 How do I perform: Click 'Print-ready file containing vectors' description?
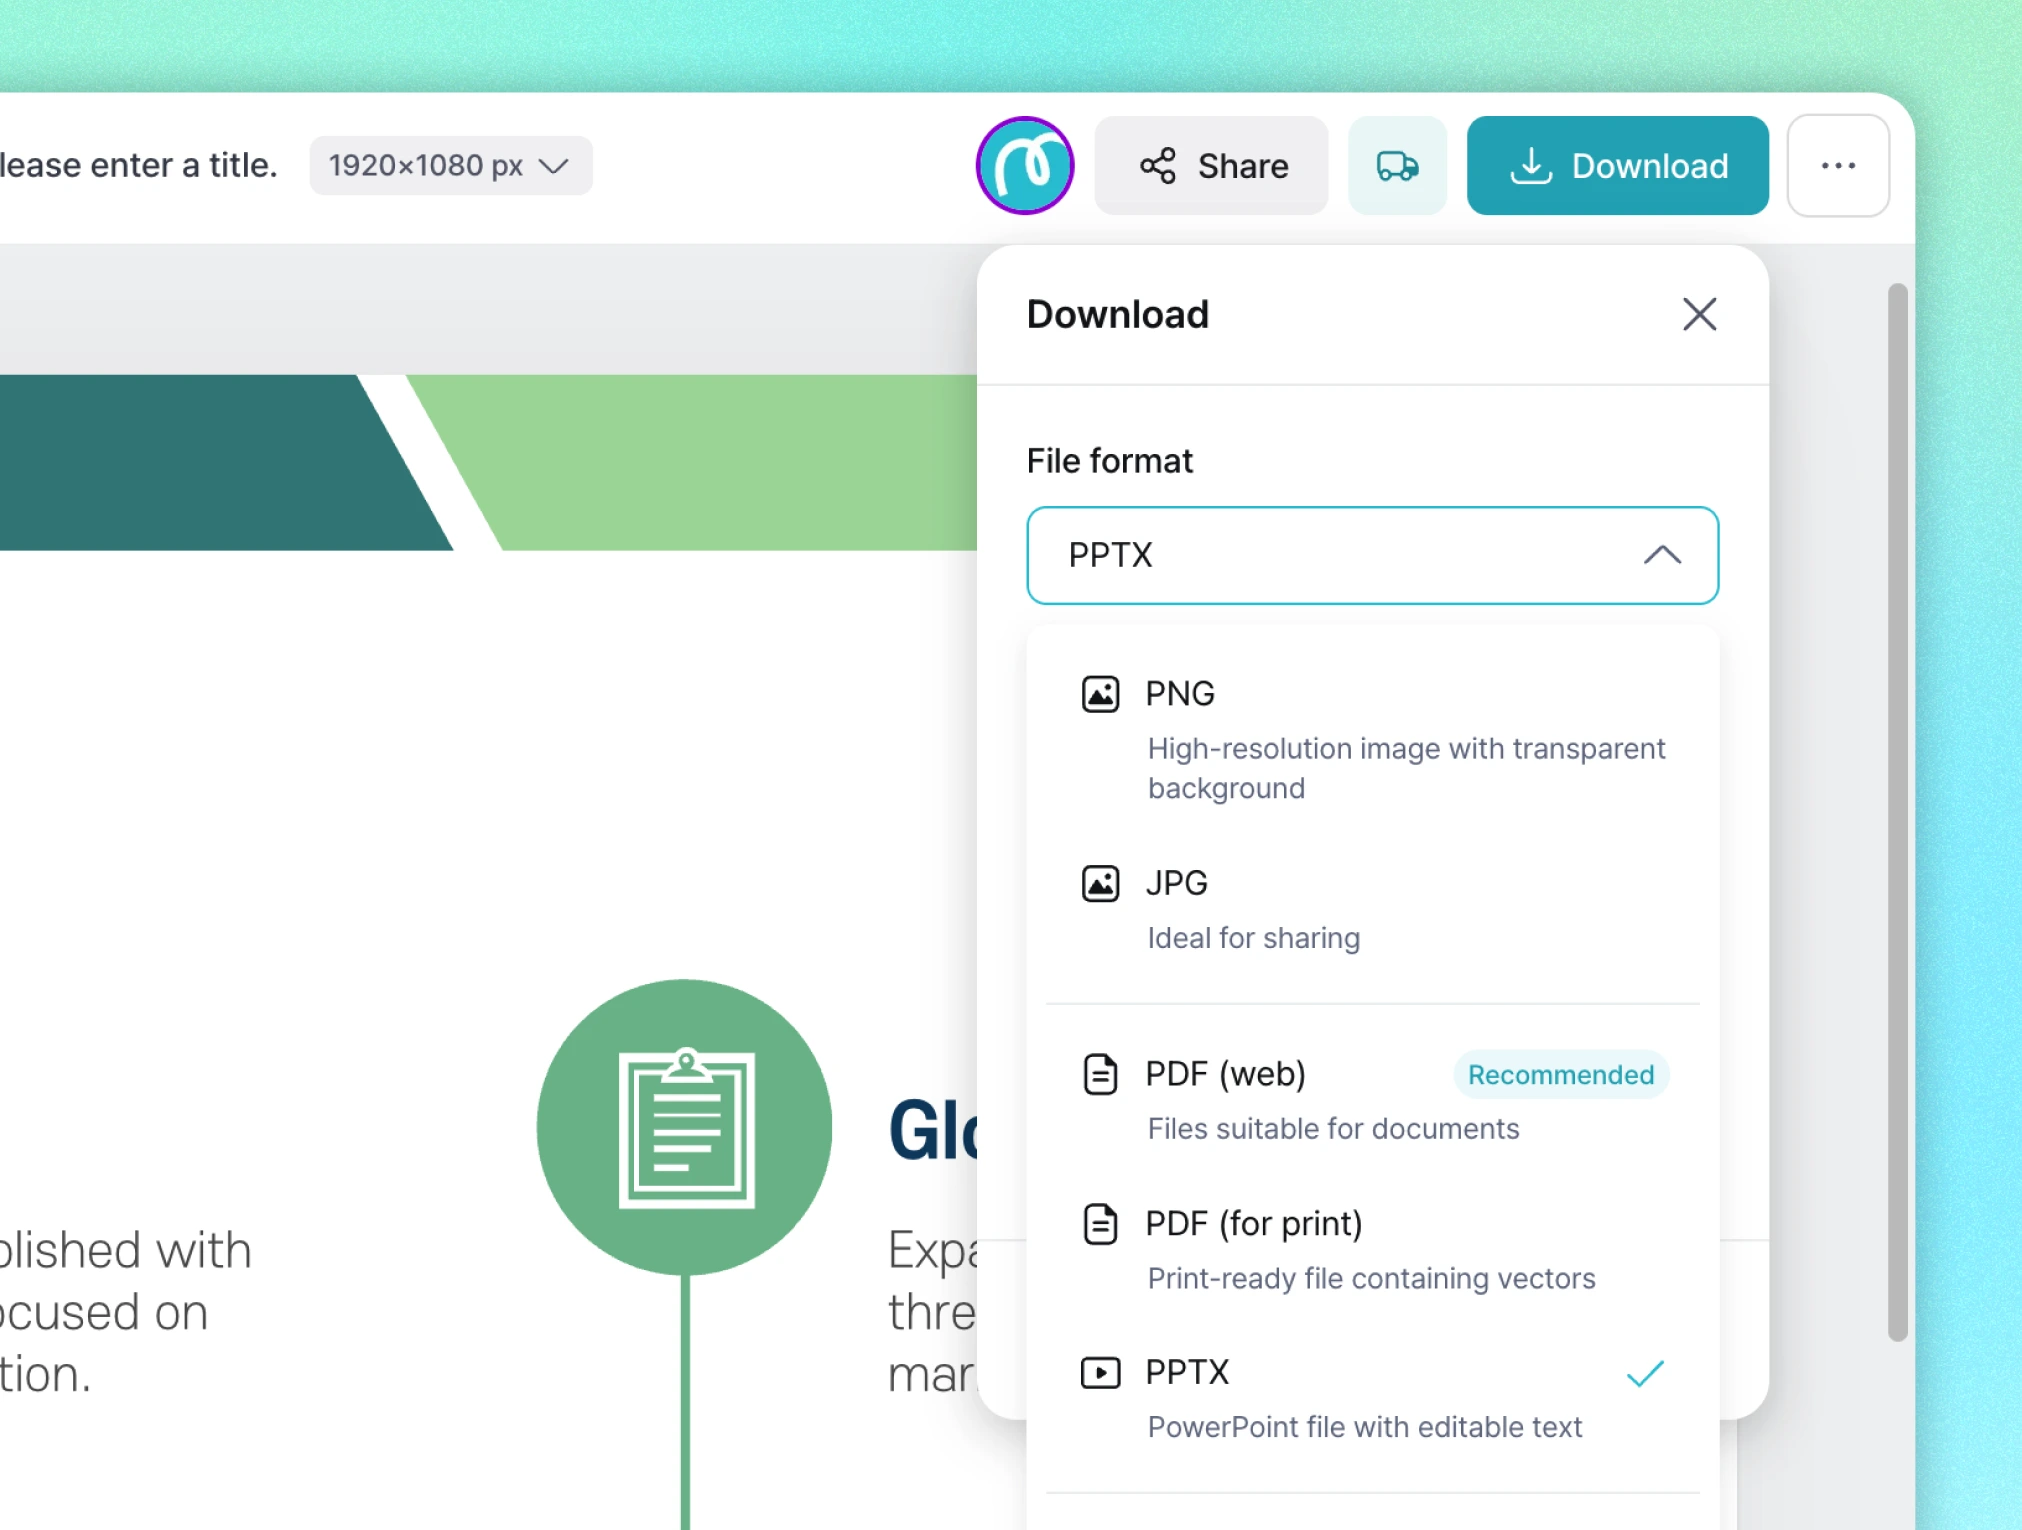pyautogui.click(x=1371, y=1278)
